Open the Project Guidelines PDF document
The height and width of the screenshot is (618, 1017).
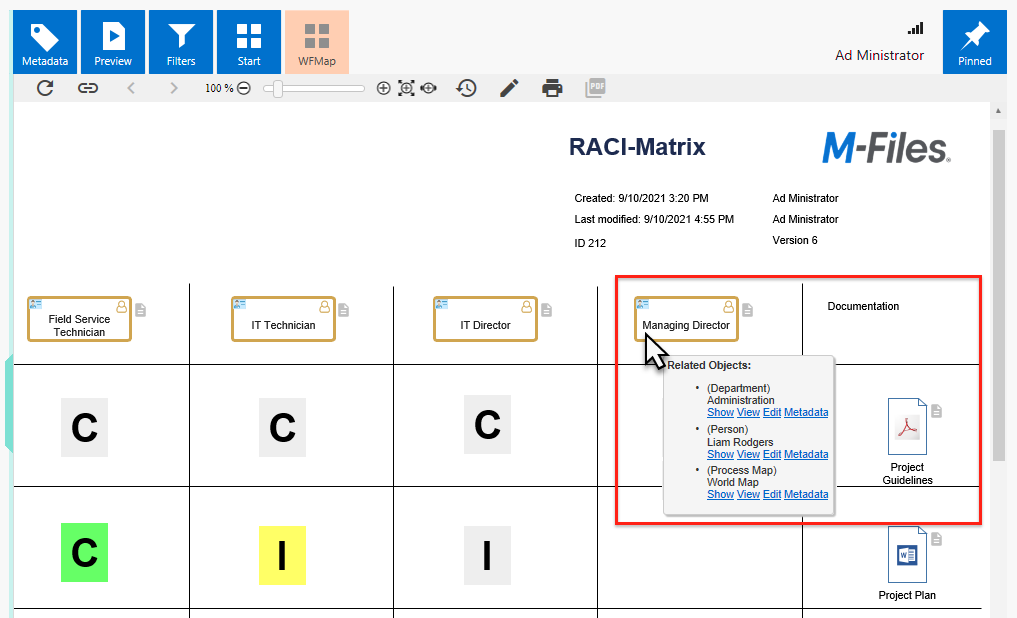[x=907, y=426]
